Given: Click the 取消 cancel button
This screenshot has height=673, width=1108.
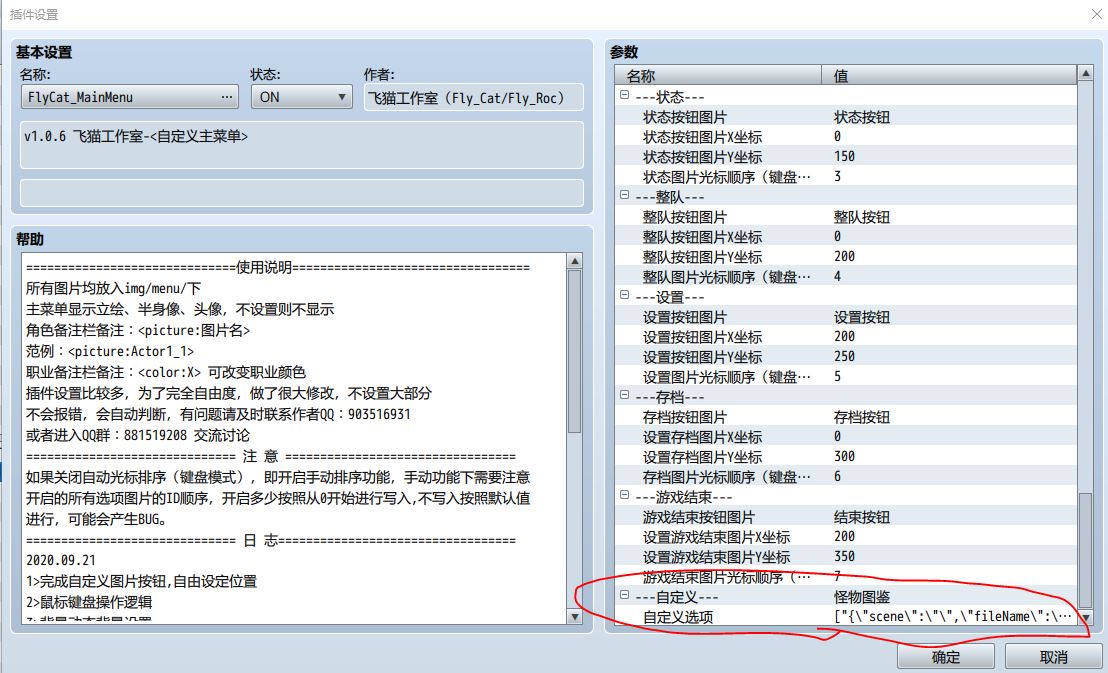Looking at the screenshot, I should pos(1053,657).
